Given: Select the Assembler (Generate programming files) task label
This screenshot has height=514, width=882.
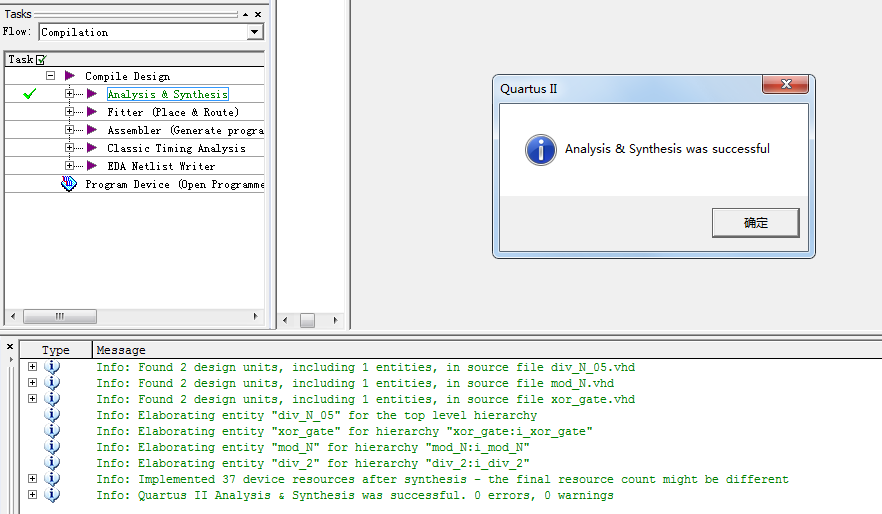Looking at the screenshot, I should pos(185,130).
